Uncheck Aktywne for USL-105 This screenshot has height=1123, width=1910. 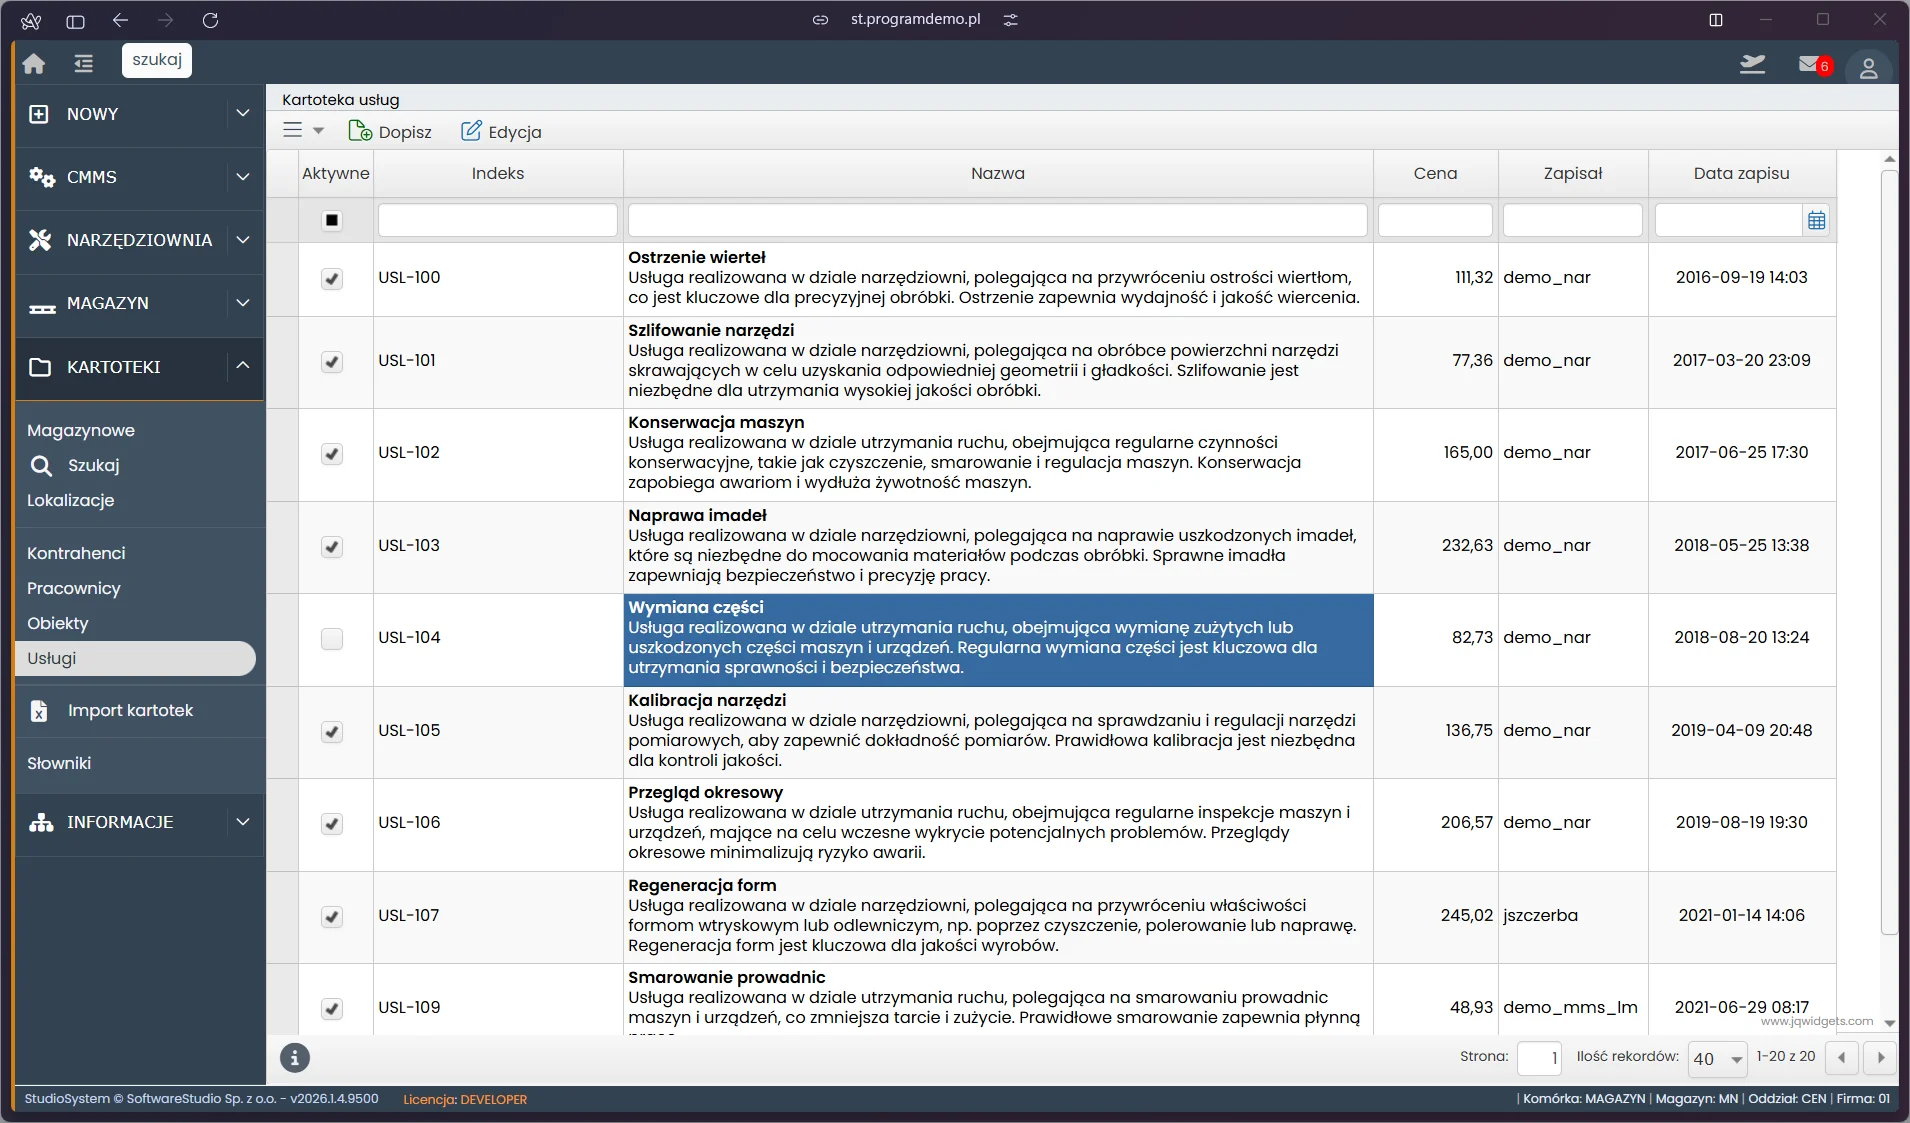click(x=332, y=732)
